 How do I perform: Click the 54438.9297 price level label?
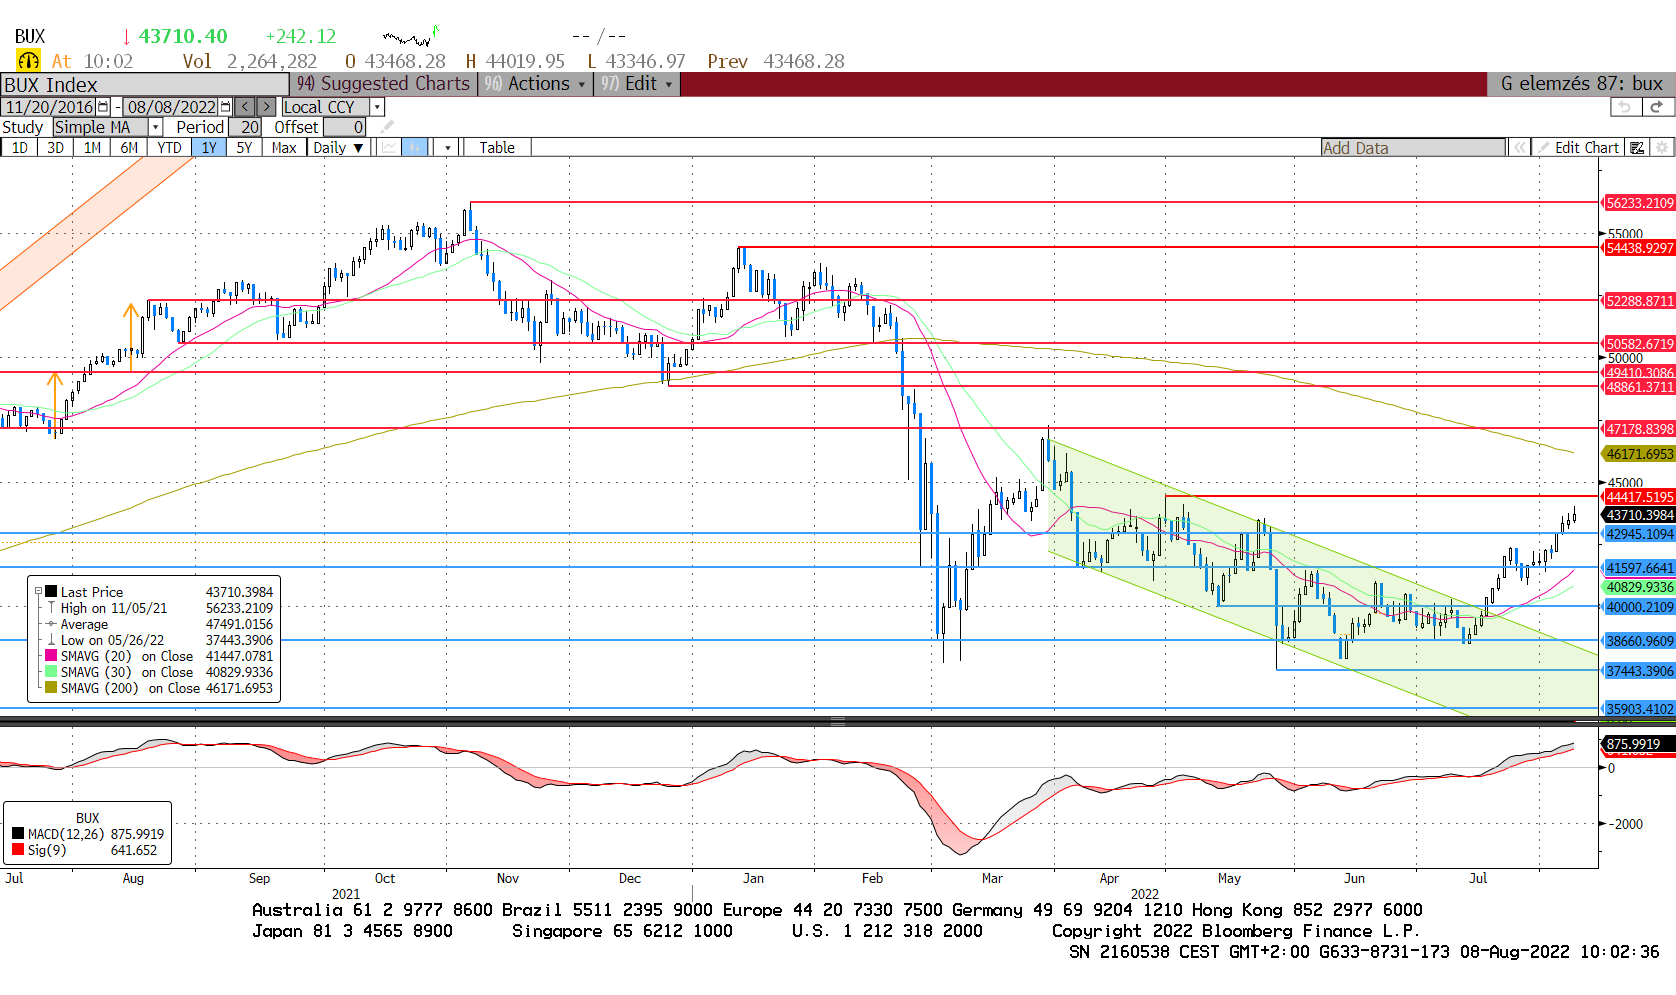[1639, 248]
